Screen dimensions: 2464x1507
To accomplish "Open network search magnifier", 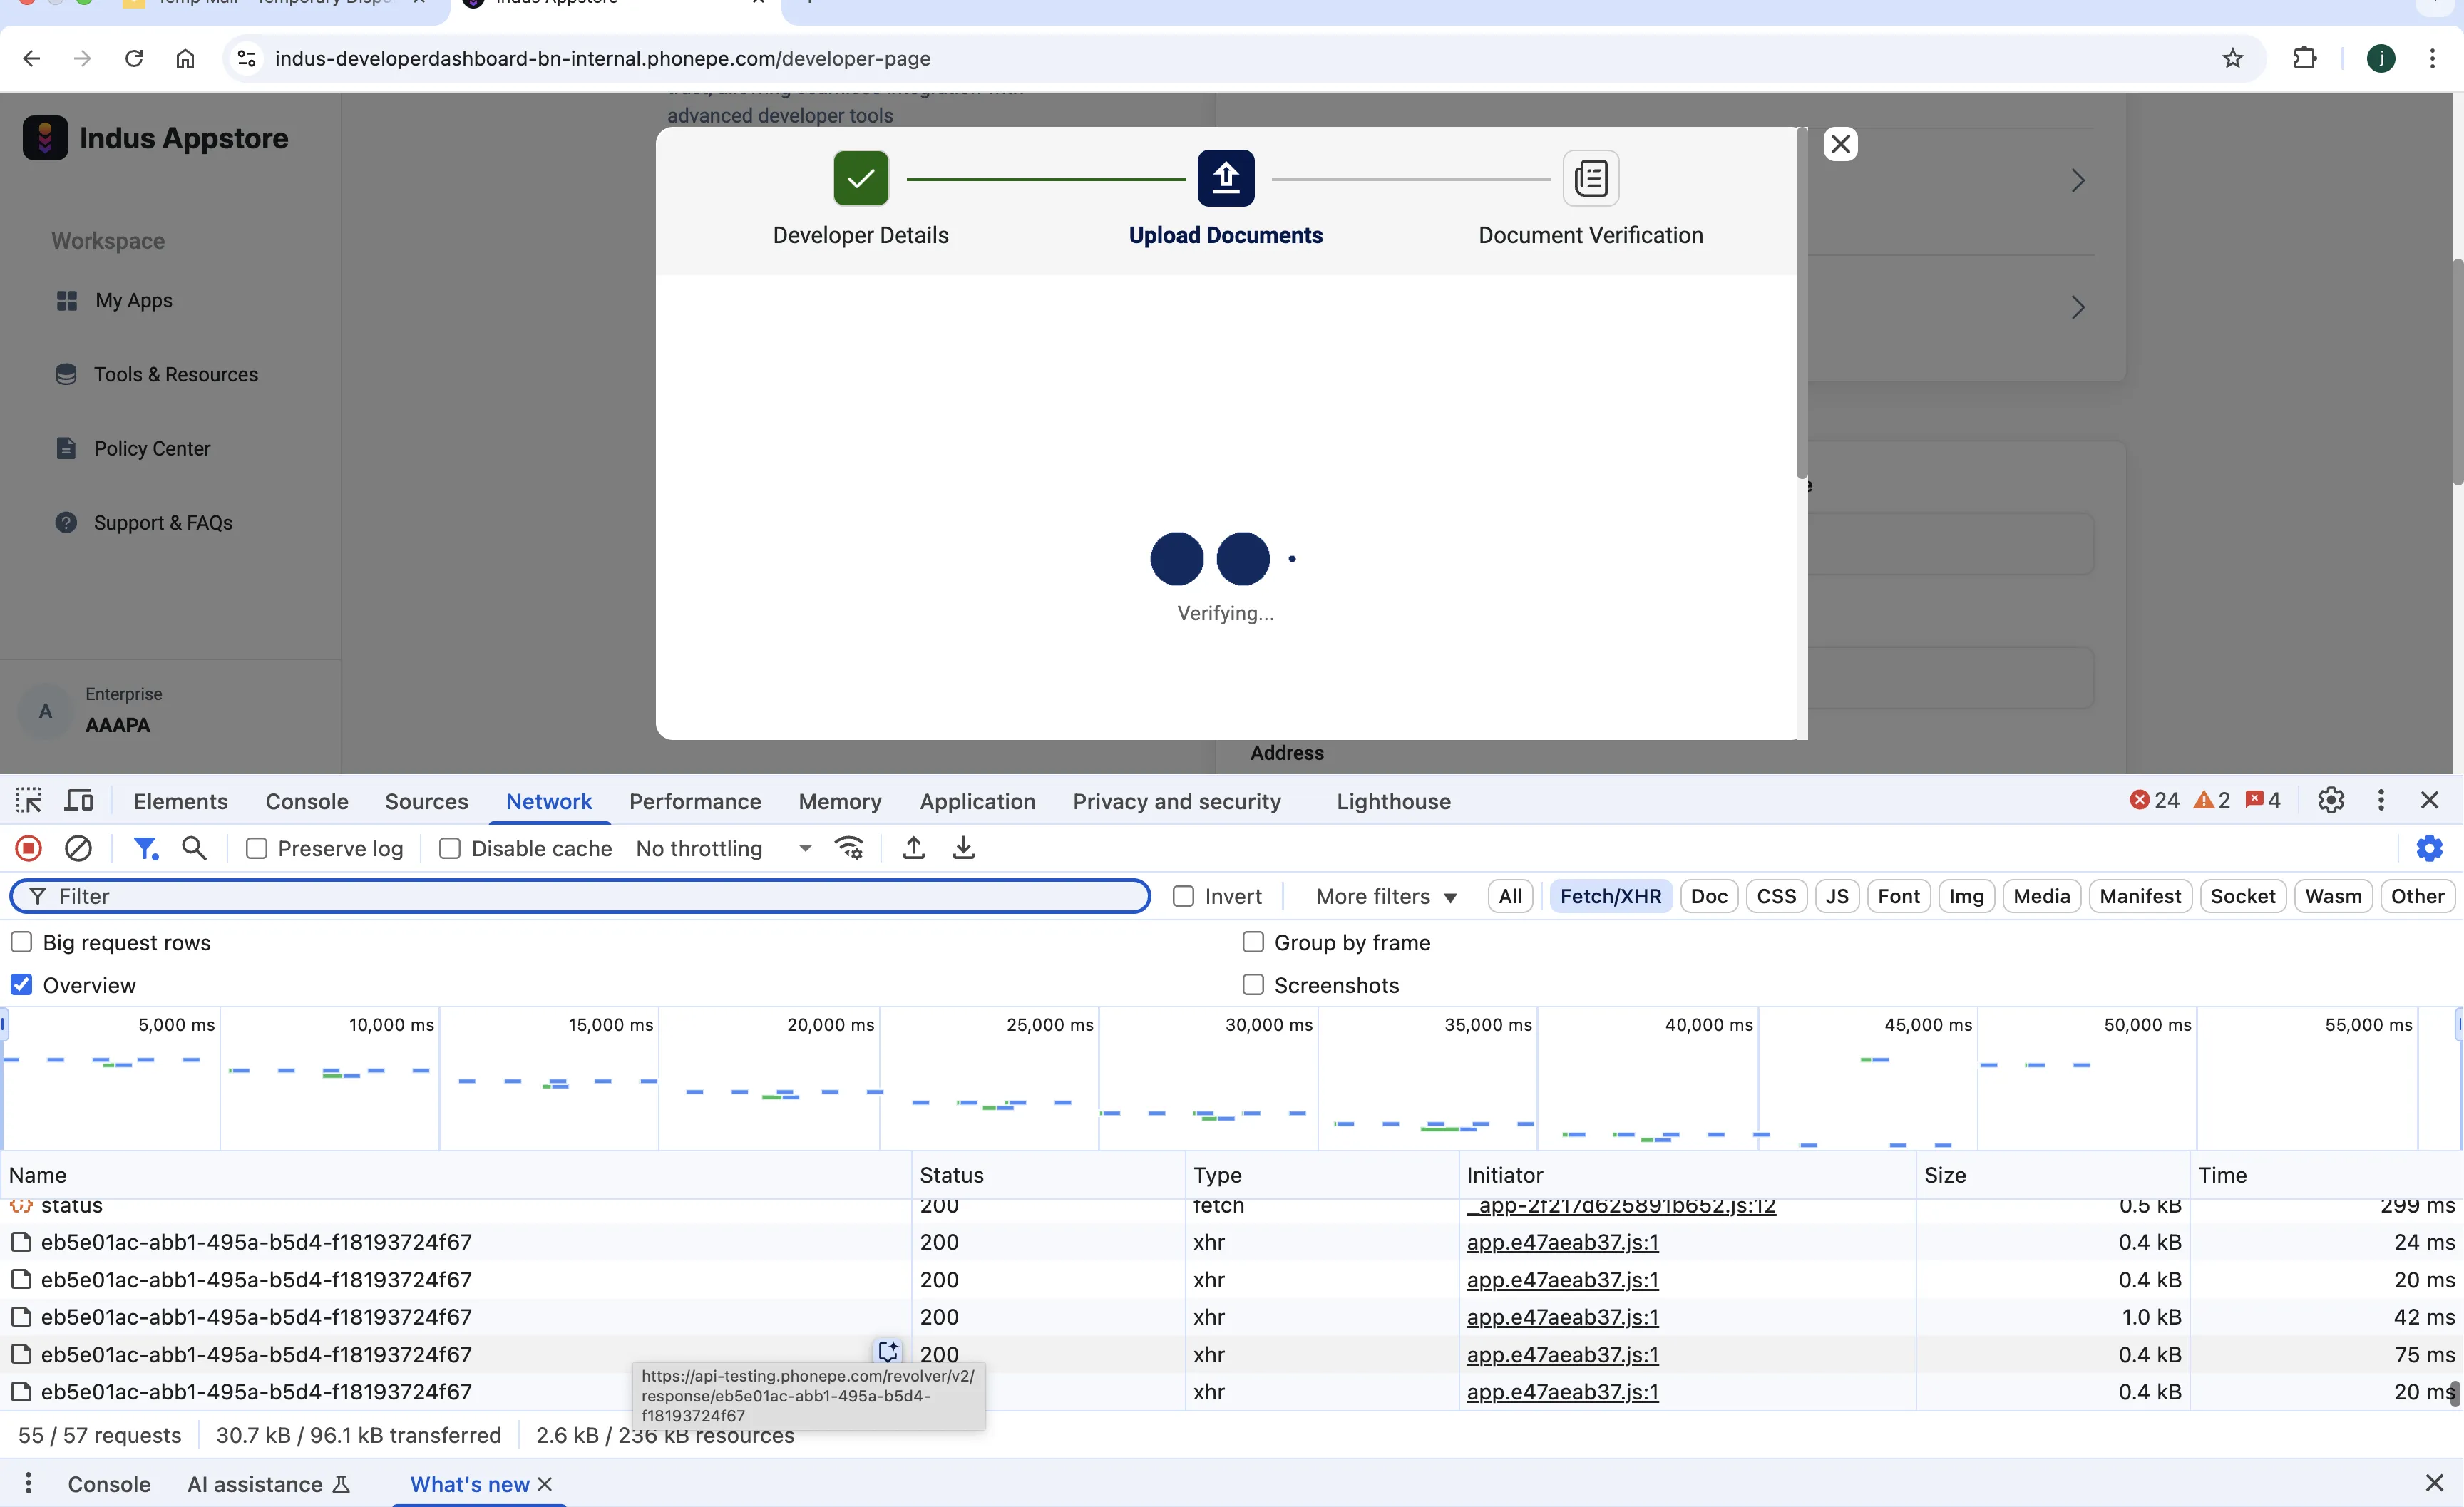I will click(194, 848).
